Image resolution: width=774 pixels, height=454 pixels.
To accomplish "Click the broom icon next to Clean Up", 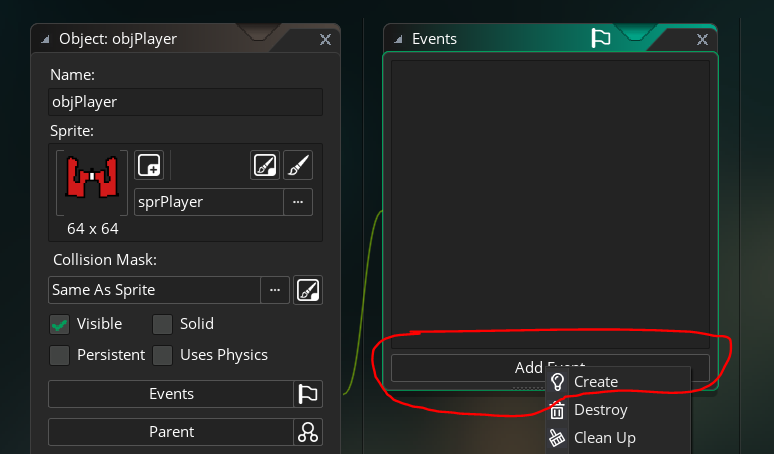I will click(557, 438).
